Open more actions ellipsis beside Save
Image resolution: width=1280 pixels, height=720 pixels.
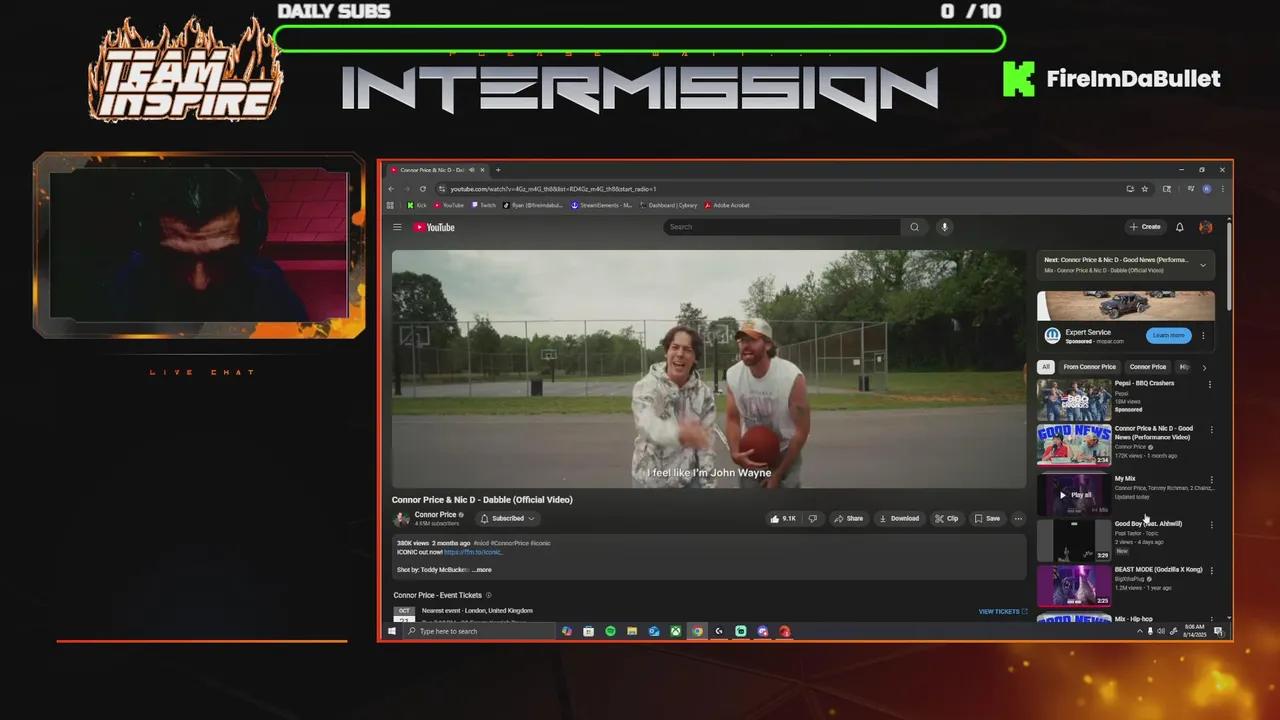coord(1018,518)
